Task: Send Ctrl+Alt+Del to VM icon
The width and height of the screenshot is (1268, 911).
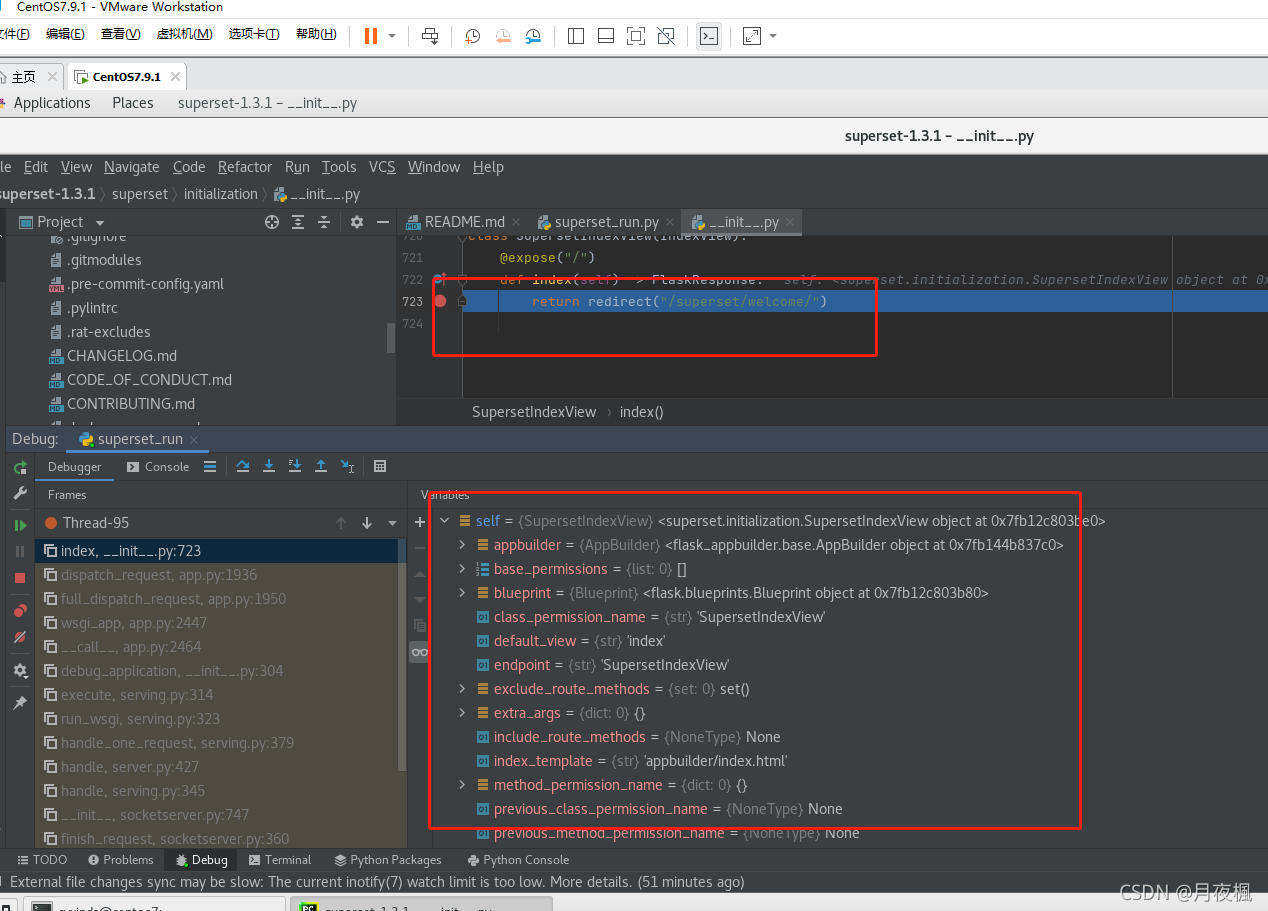Action: coord(430,36)
